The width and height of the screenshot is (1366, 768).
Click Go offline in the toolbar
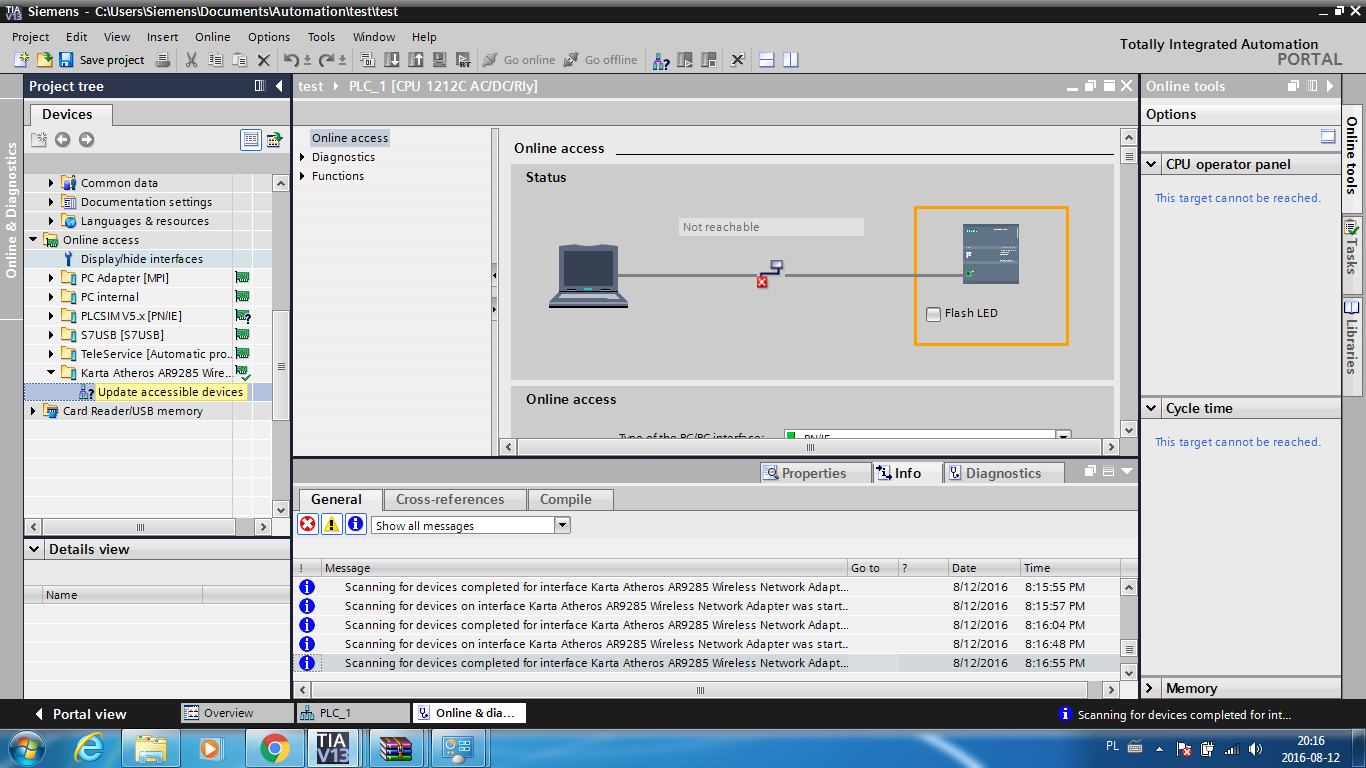[x=600, y=60]
